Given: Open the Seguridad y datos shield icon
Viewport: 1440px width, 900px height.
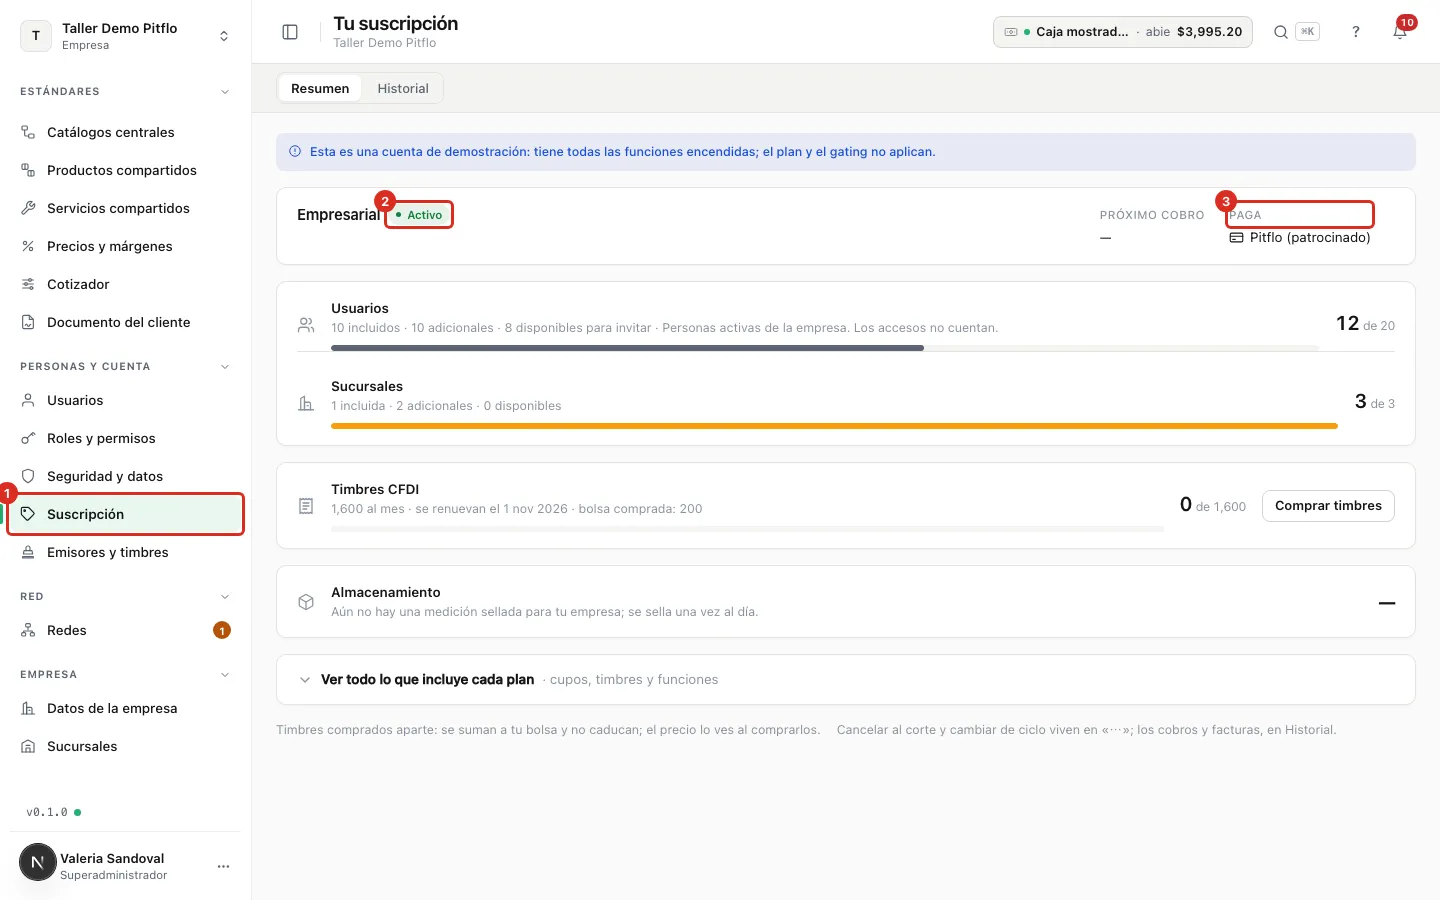Looking at the screenshot, I should tap(28, 476).
